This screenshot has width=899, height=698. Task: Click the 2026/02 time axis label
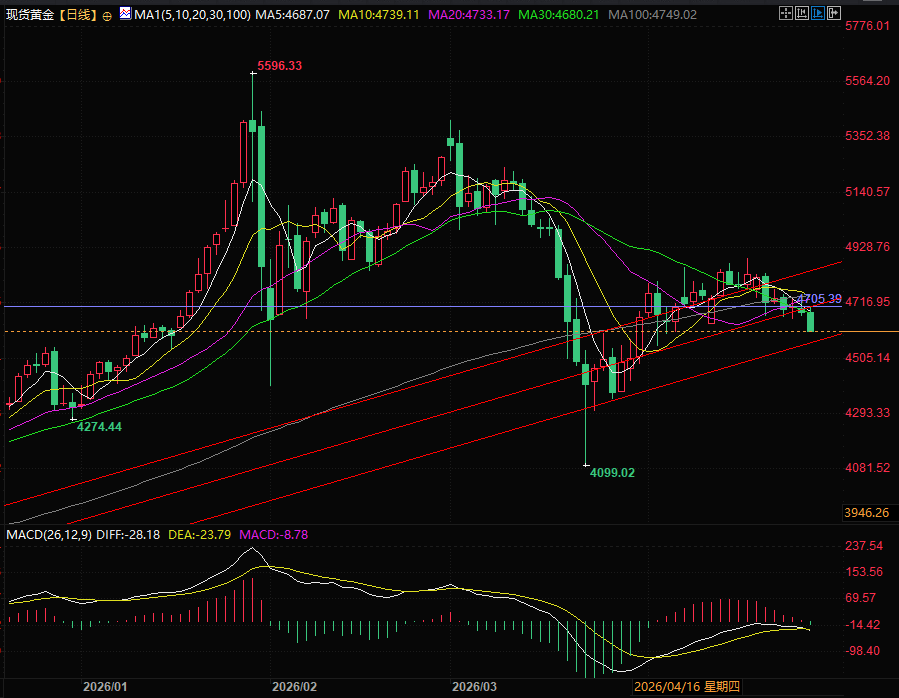pos(294,687)
